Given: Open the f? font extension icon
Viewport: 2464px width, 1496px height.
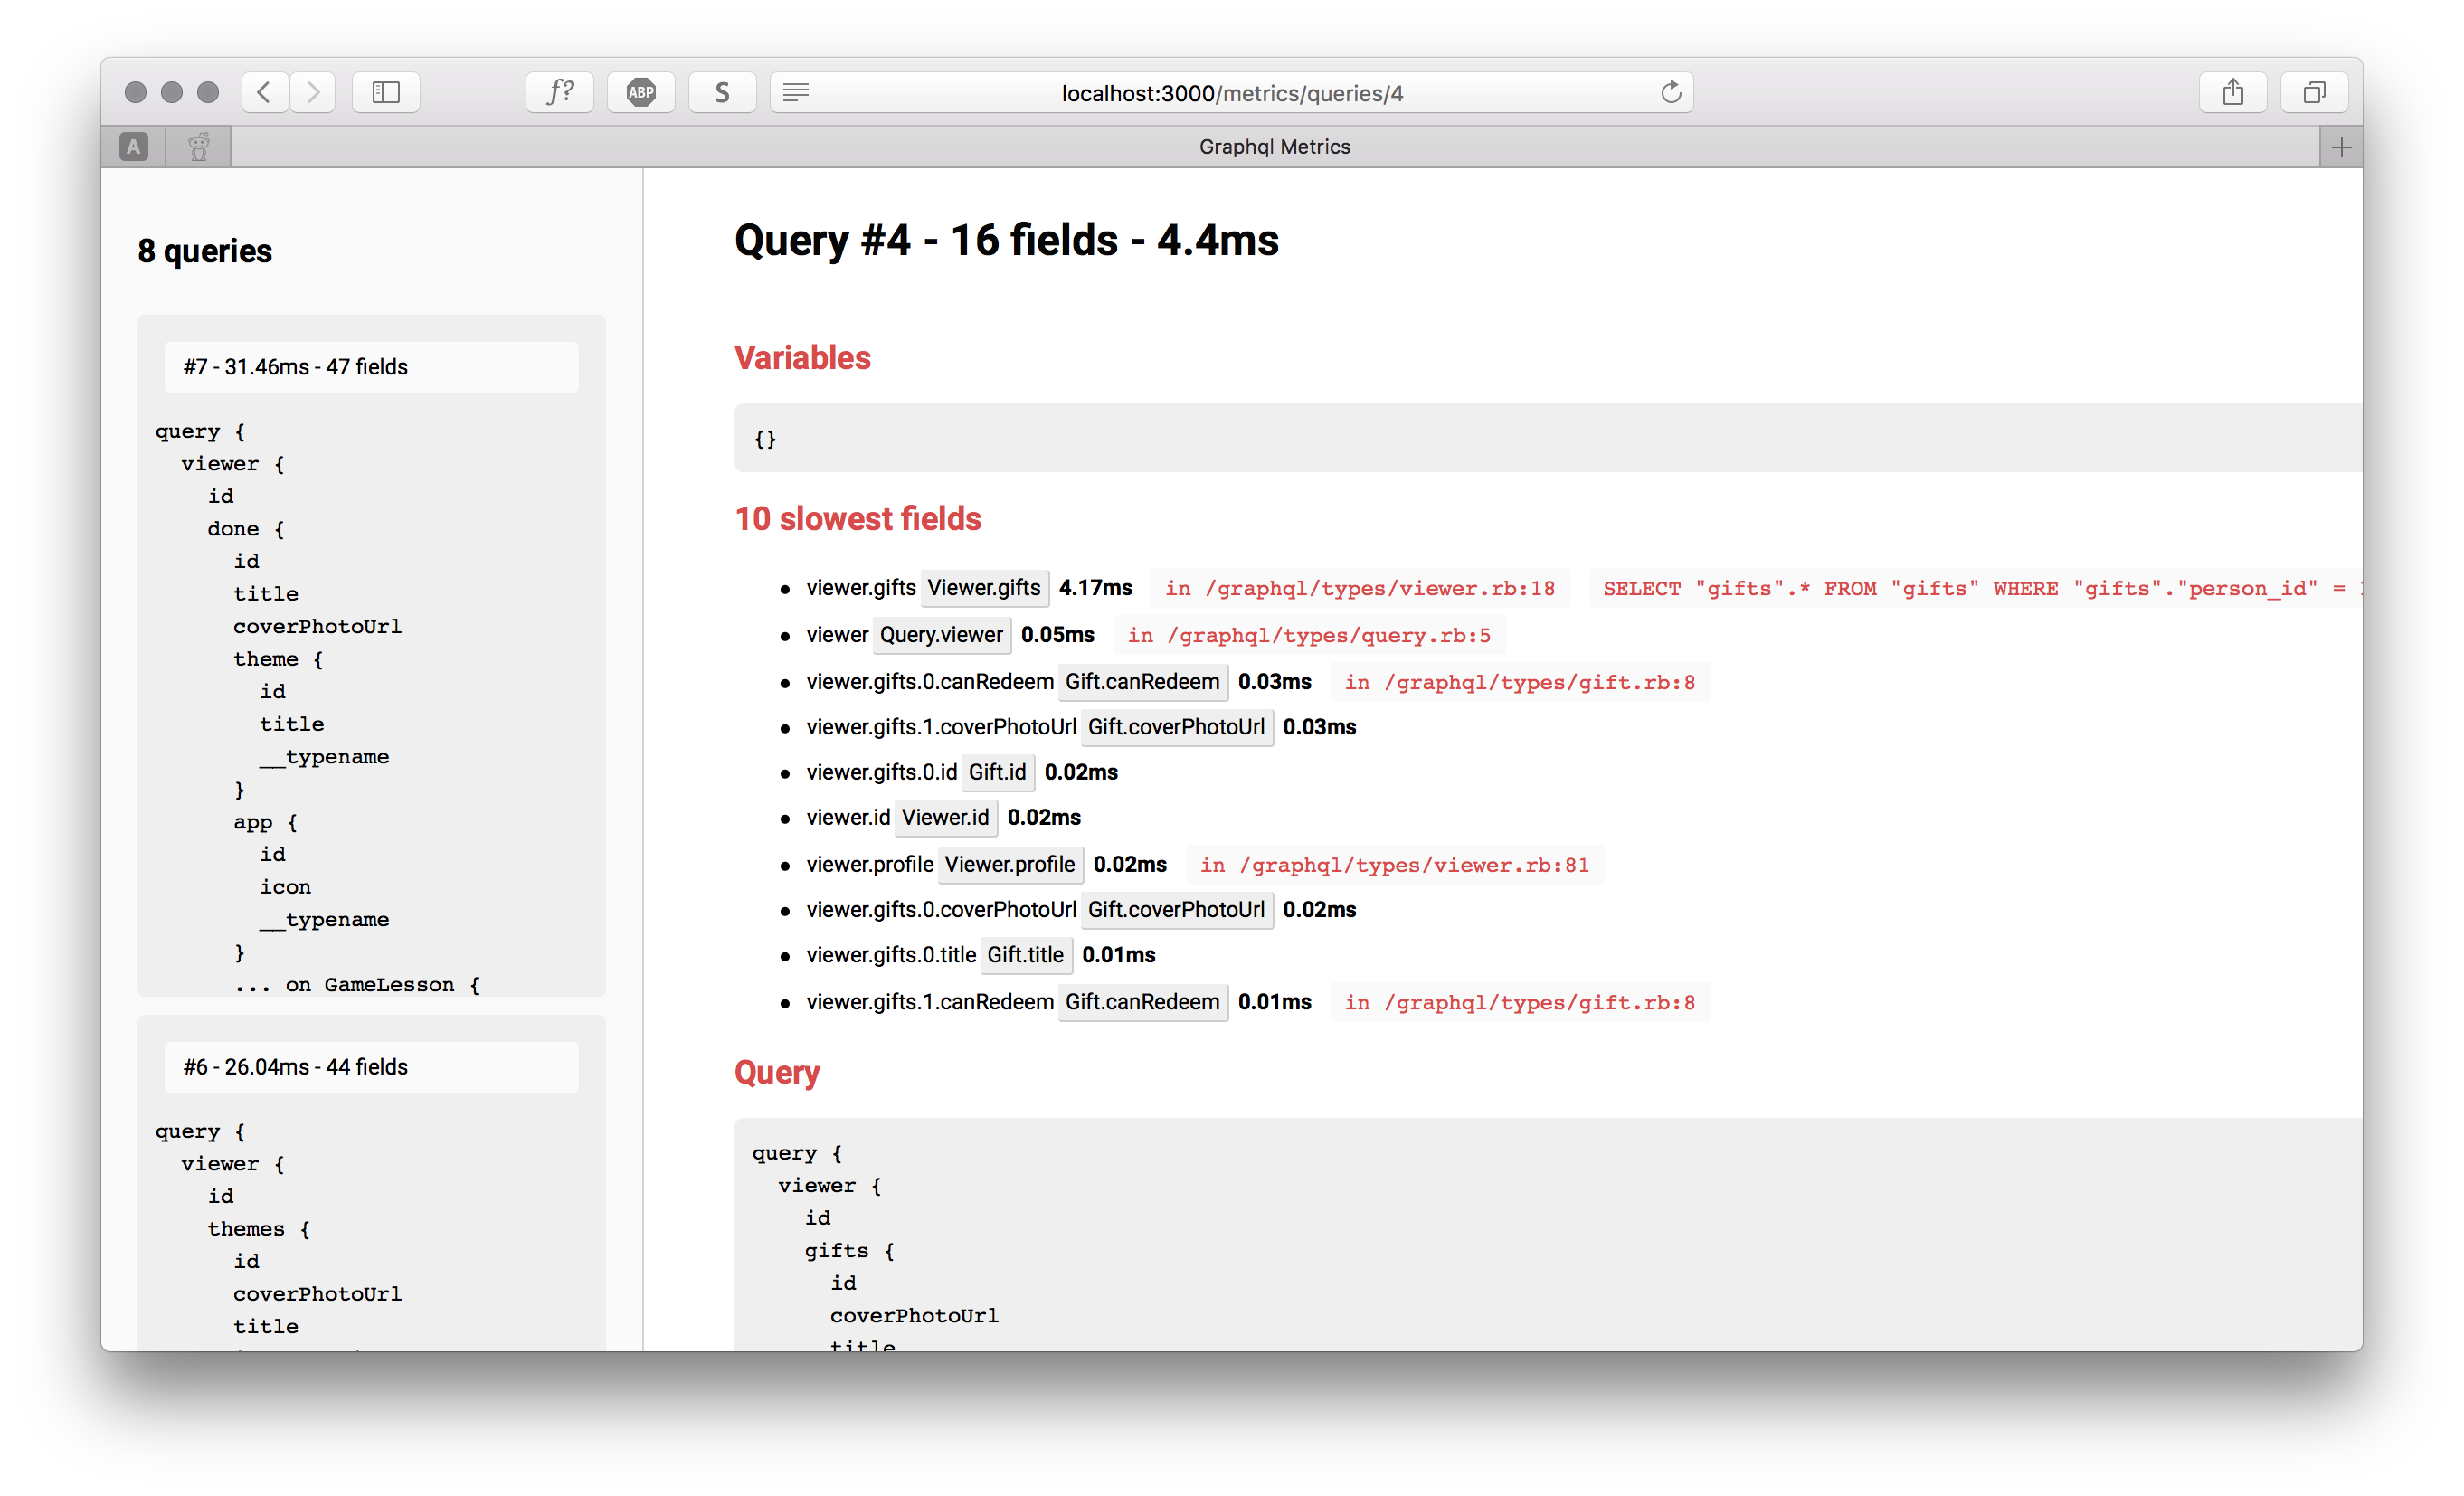Looking at the screenshot, I should (560, 93).
